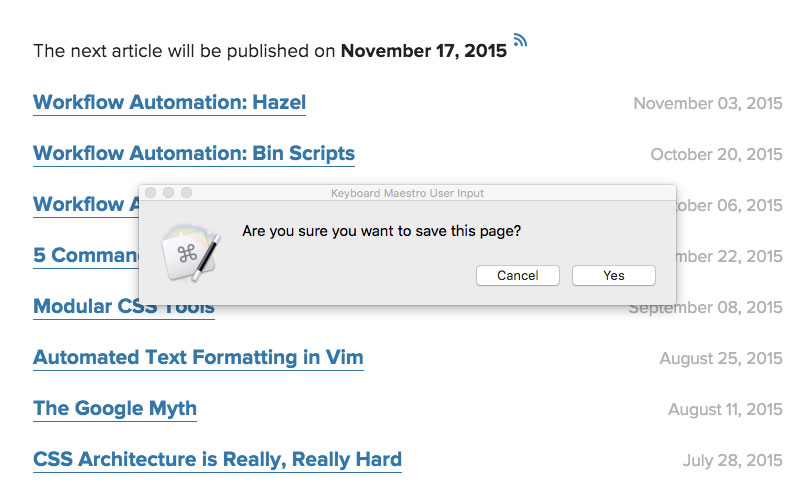
Task: Click the "Are you sure" dialog message
Action: [x=381, y=231]
